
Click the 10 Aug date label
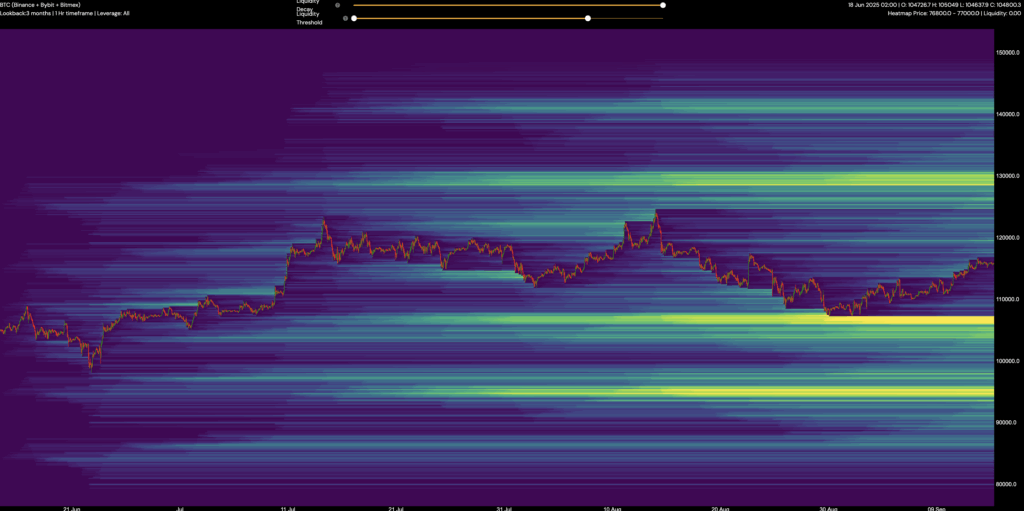(613, 508)
